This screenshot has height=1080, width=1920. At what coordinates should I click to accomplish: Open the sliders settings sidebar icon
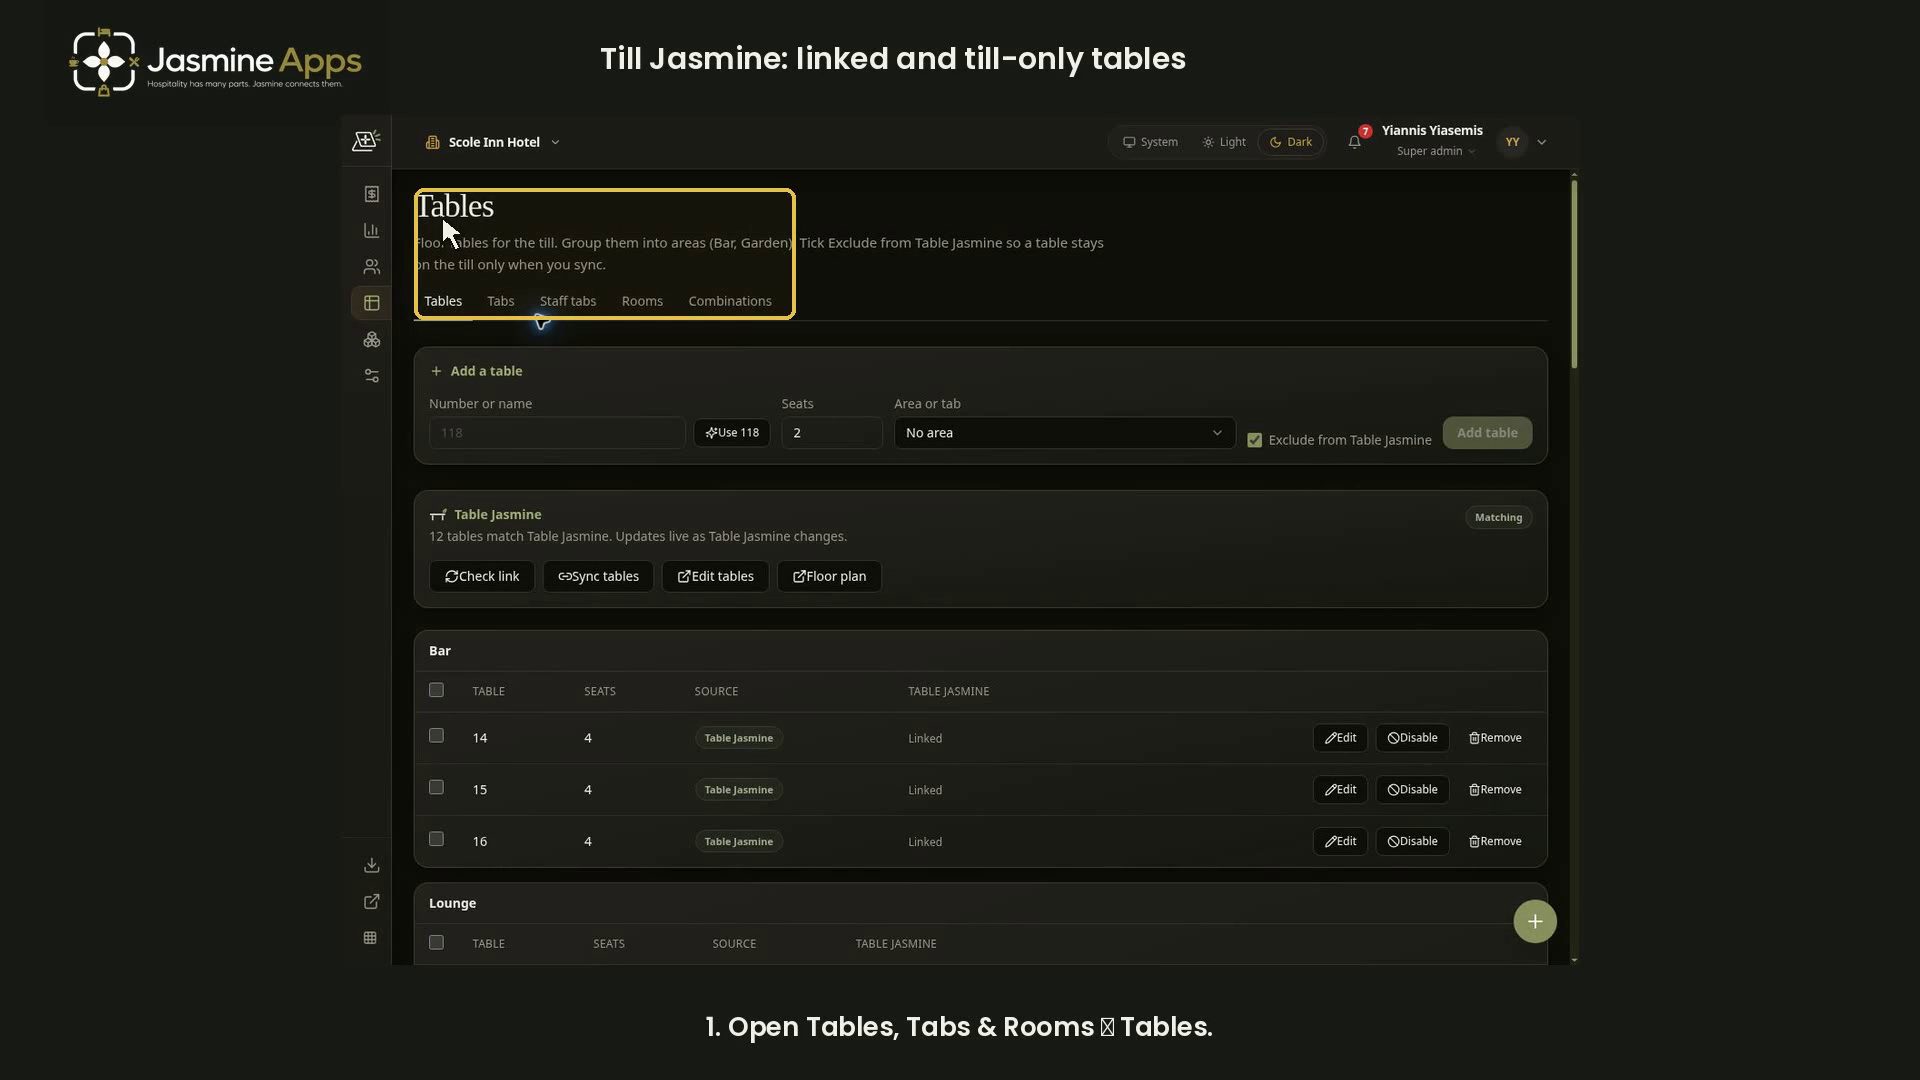[371, 376]
